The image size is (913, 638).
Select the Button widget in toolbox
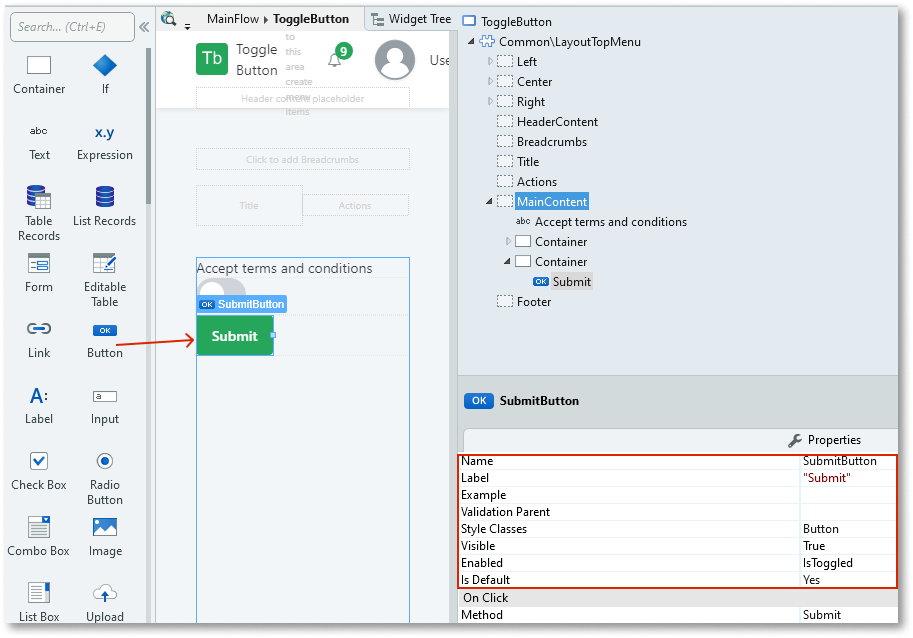(x=105, y=331)
